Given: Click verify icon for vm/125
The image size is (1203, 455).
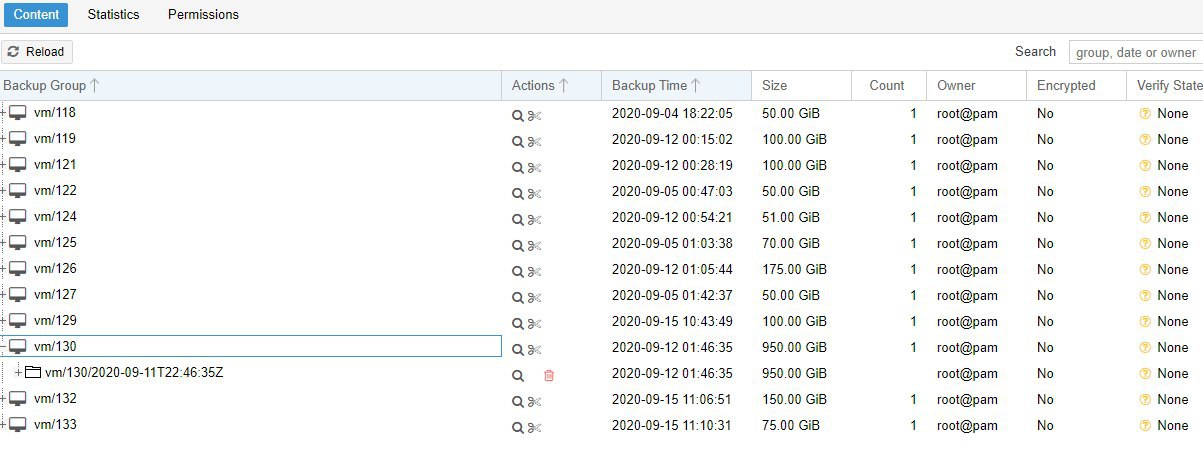Looking at the screenshot, I should (x=518, y=245).
